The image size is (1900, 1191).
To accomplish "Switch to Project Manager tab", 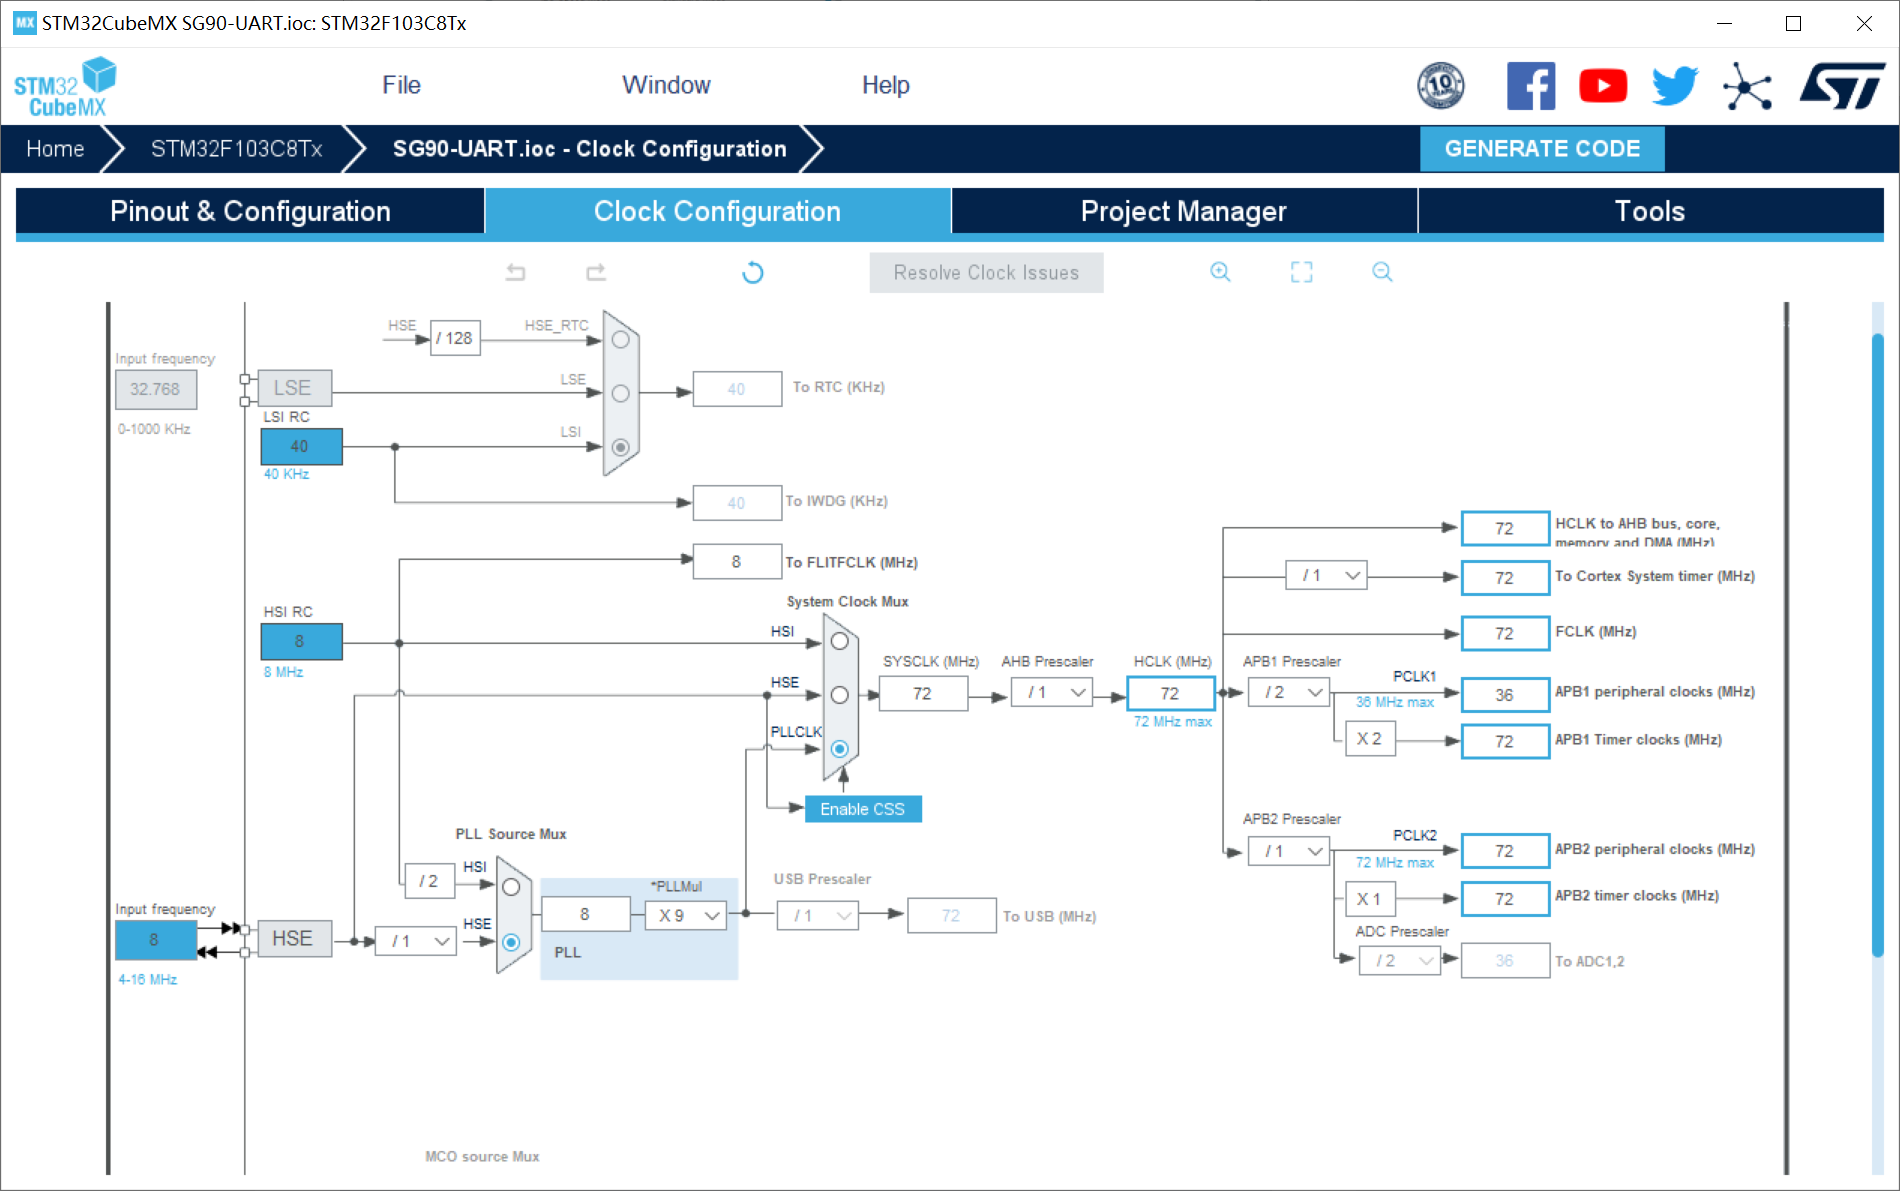I will [1184, 211].
